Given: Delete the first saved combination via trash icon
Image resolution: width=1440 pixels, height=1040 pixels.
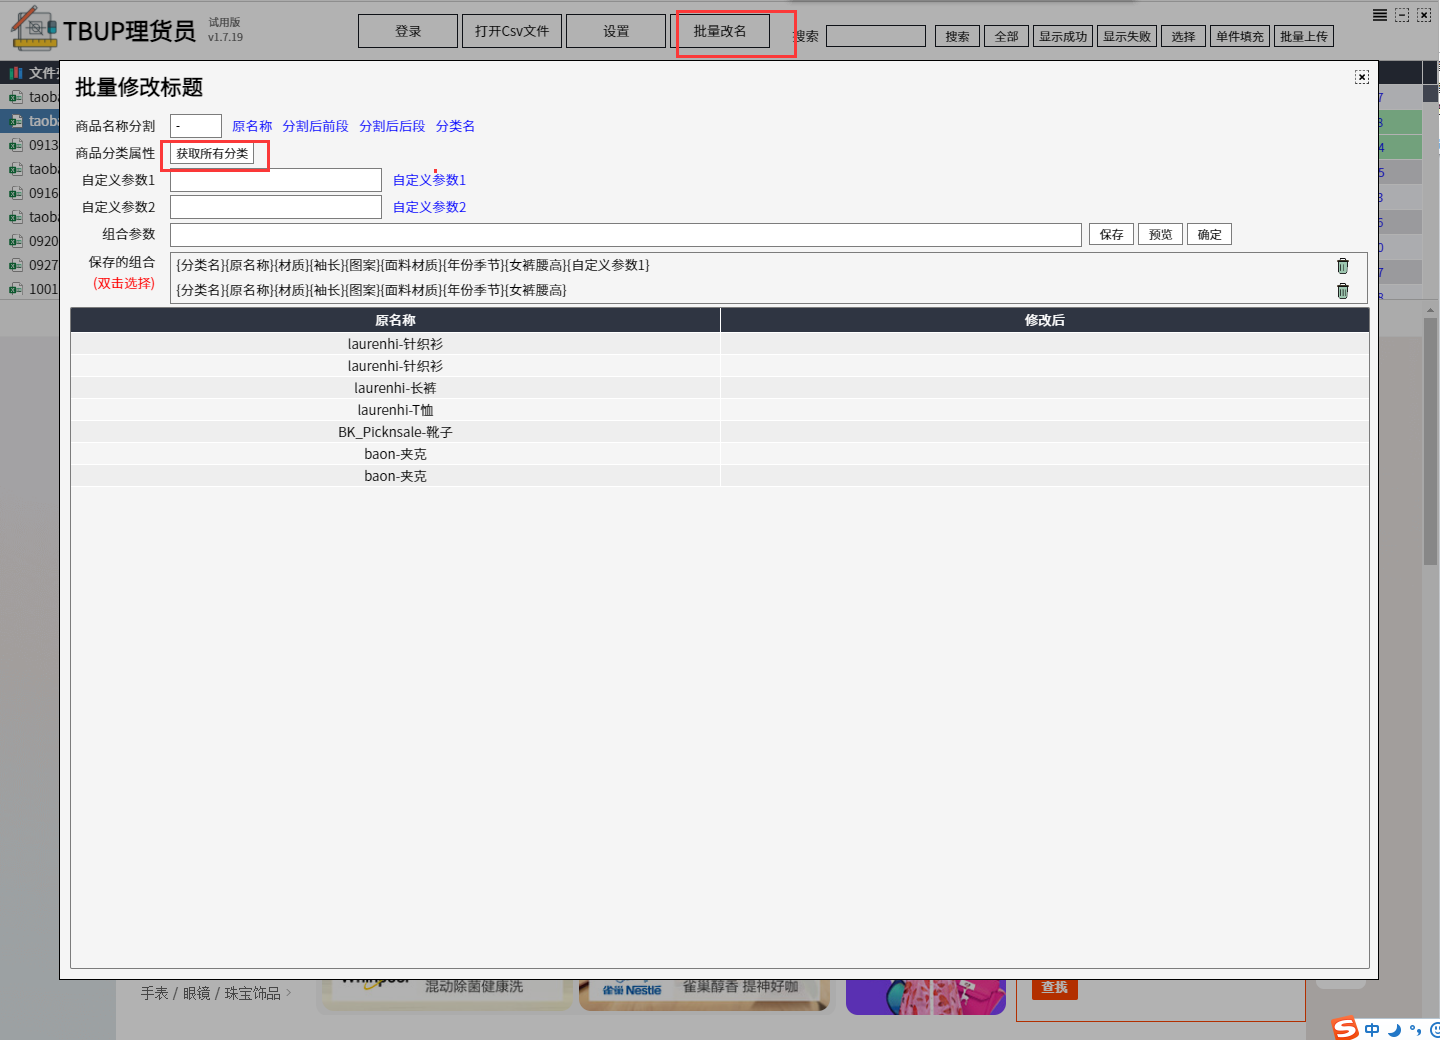Looking at the screenshot, I should click(x=1342, y=266).
